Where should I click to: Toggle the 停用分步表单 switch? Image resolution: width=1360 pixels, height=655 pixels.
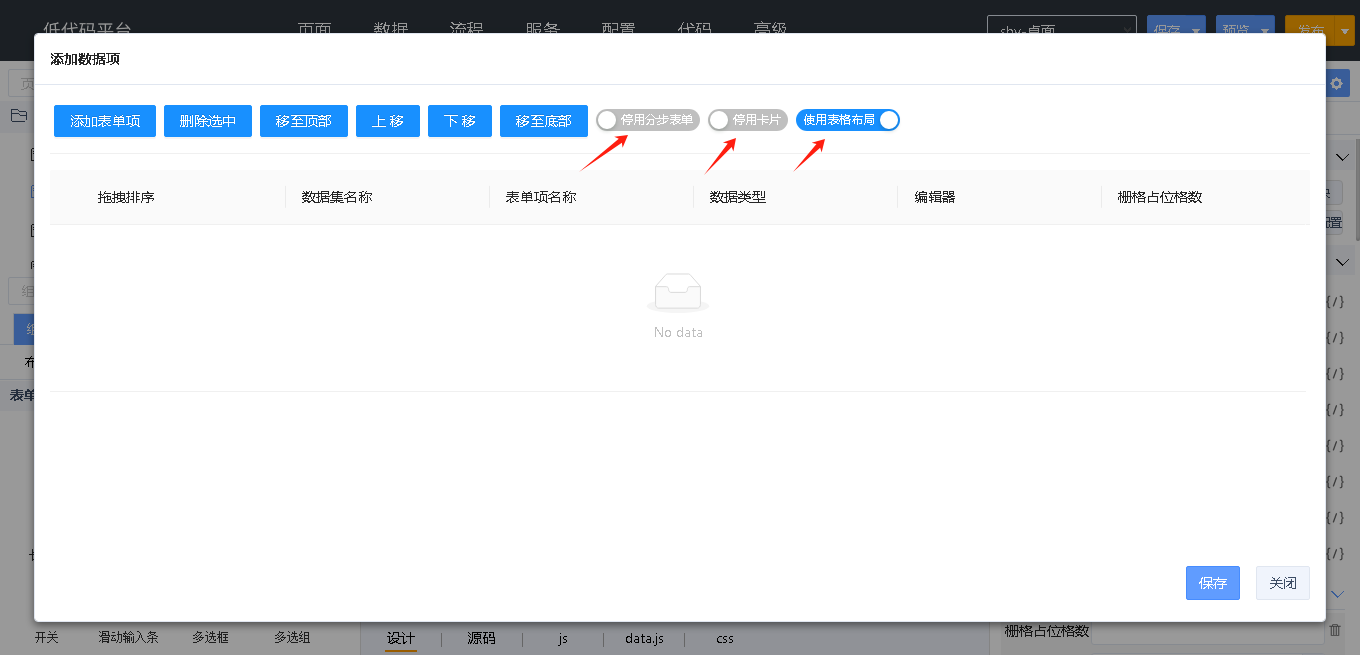tap(647, 120)
